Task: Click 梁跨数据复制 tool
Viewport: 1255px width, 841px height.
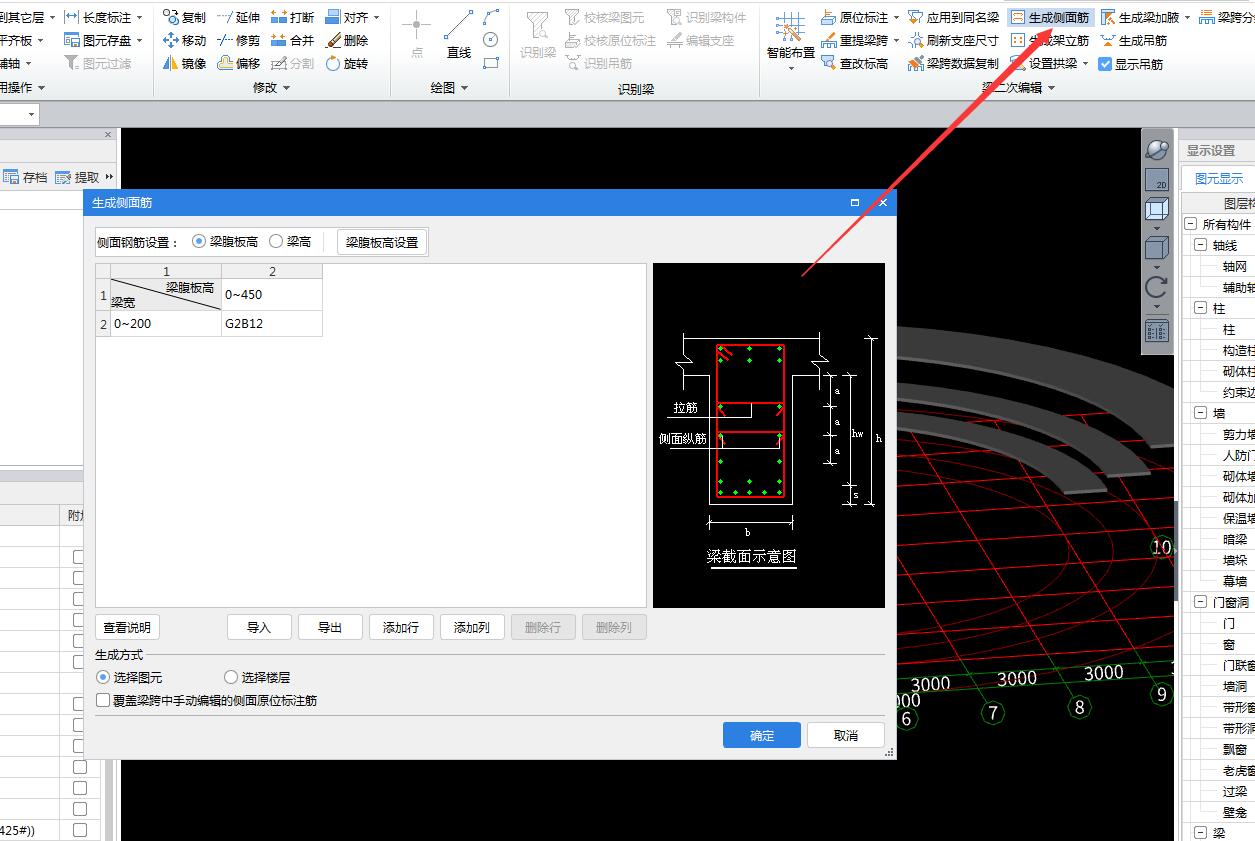Action: 953,63
